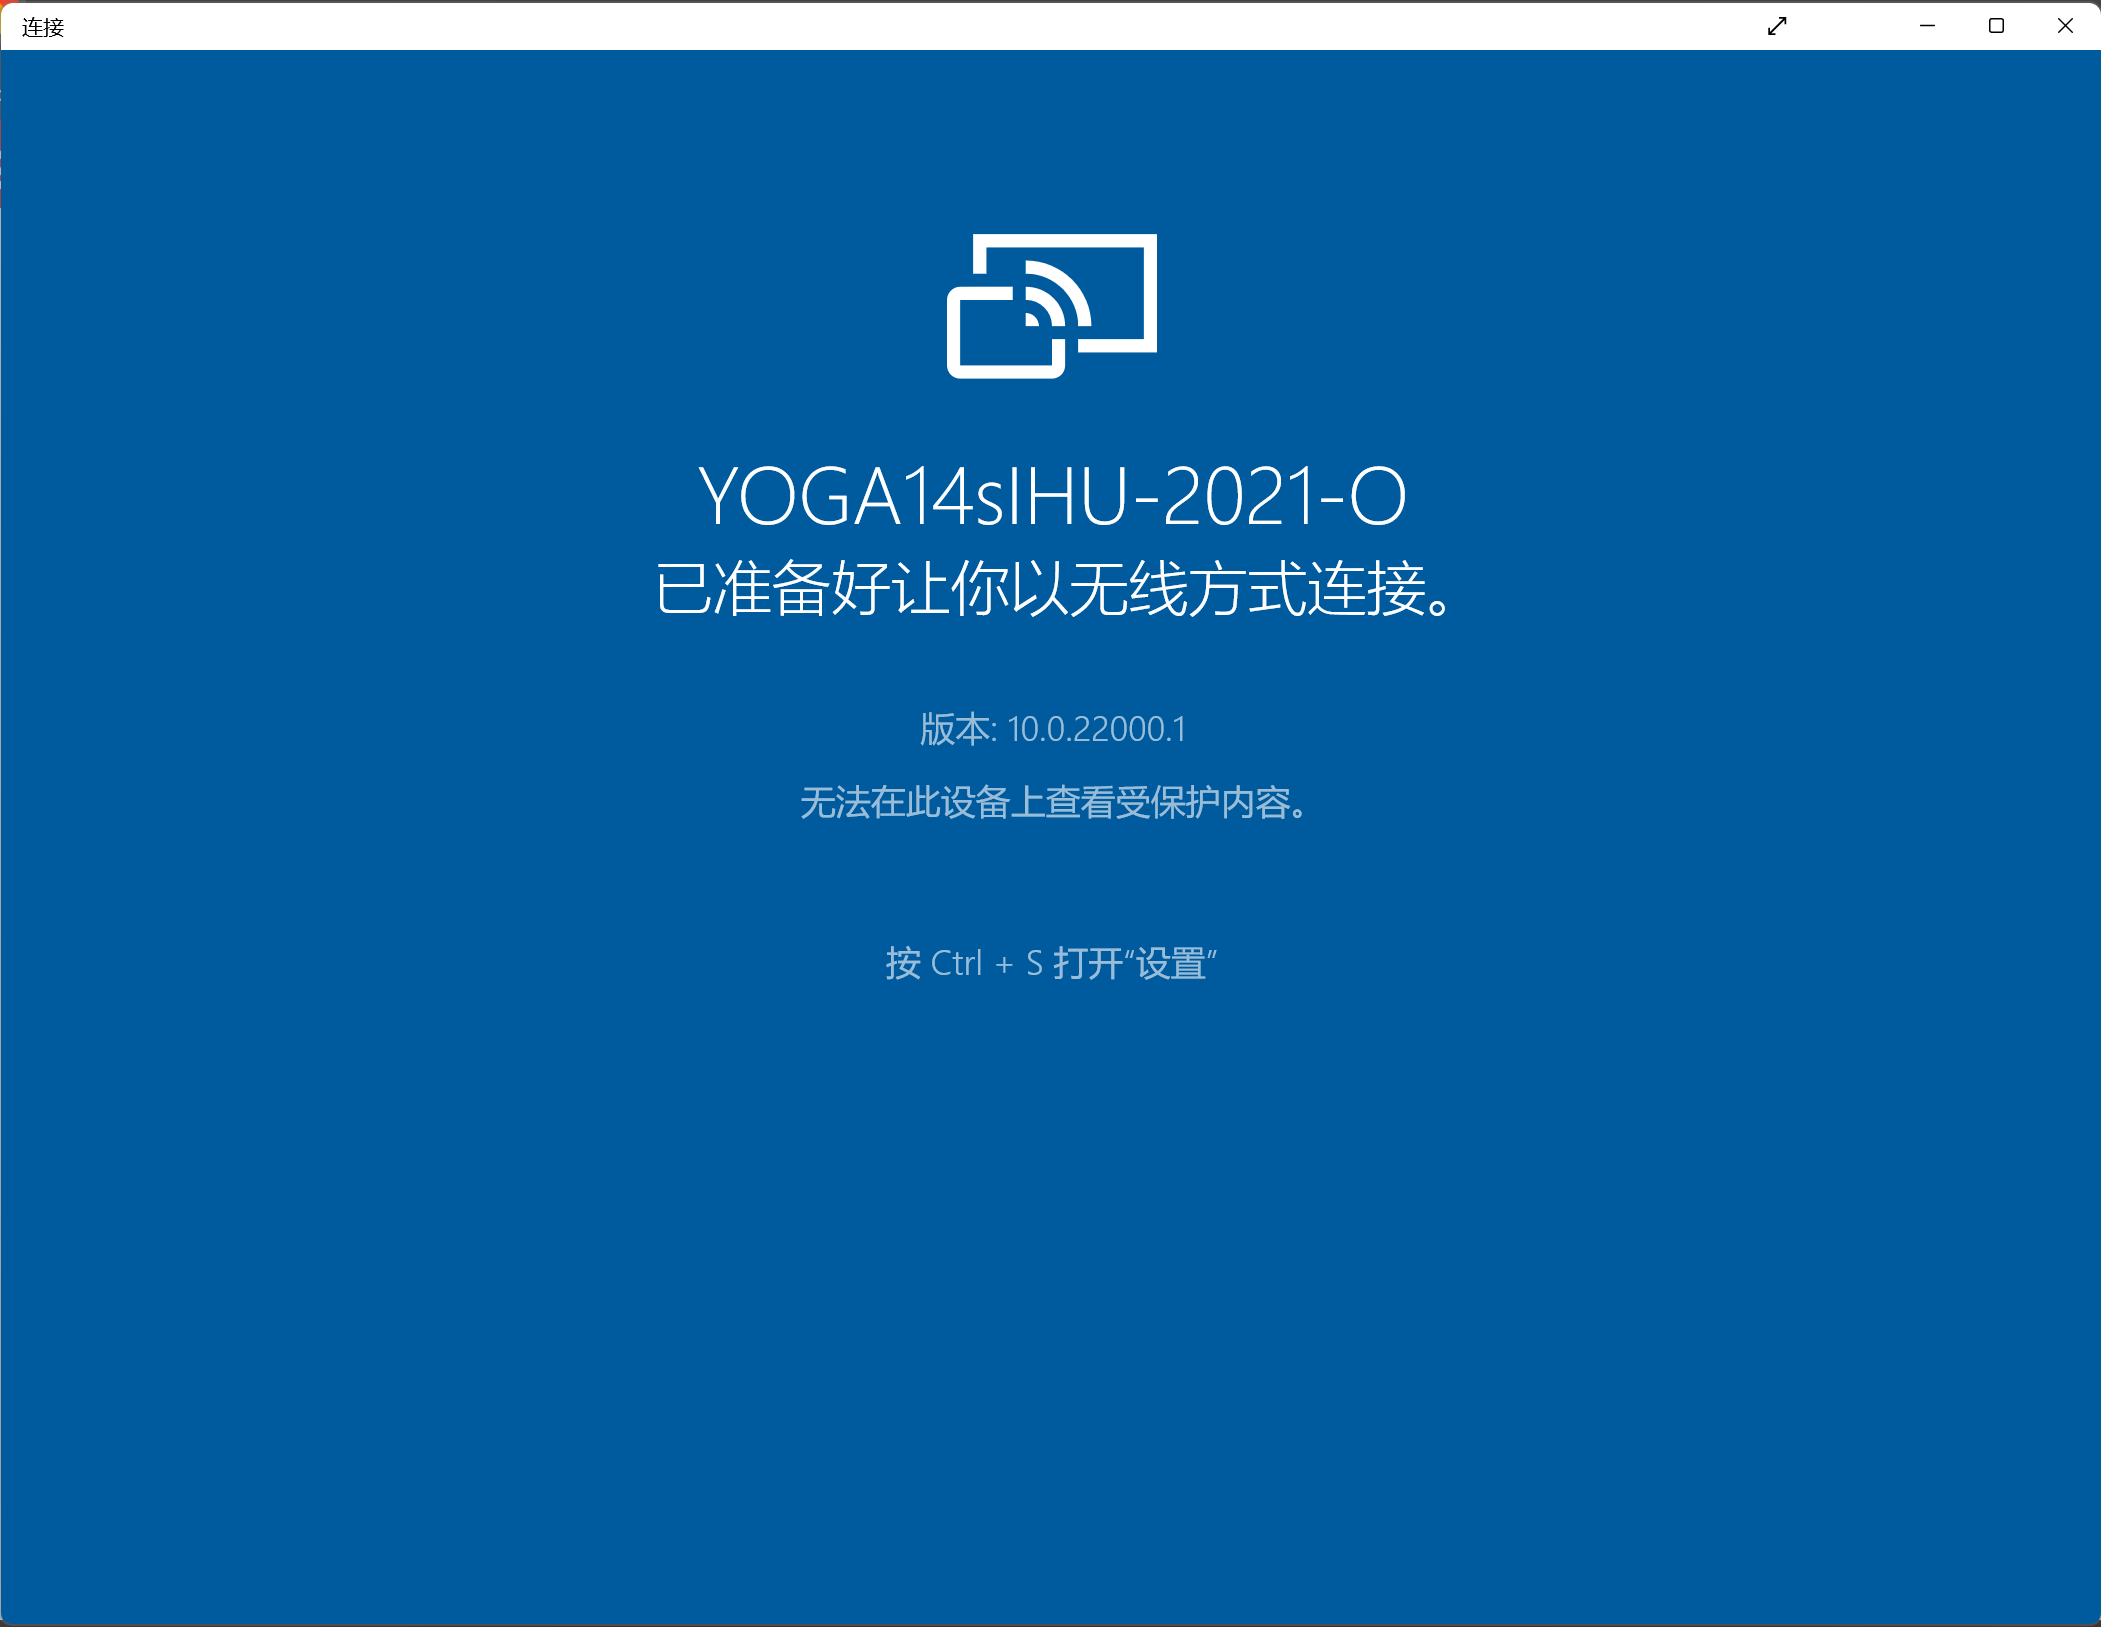The height and width of the screenshot is (1627, 2101).
Task: Maximize the 连接 window
Action: (x=1996, y=26)
